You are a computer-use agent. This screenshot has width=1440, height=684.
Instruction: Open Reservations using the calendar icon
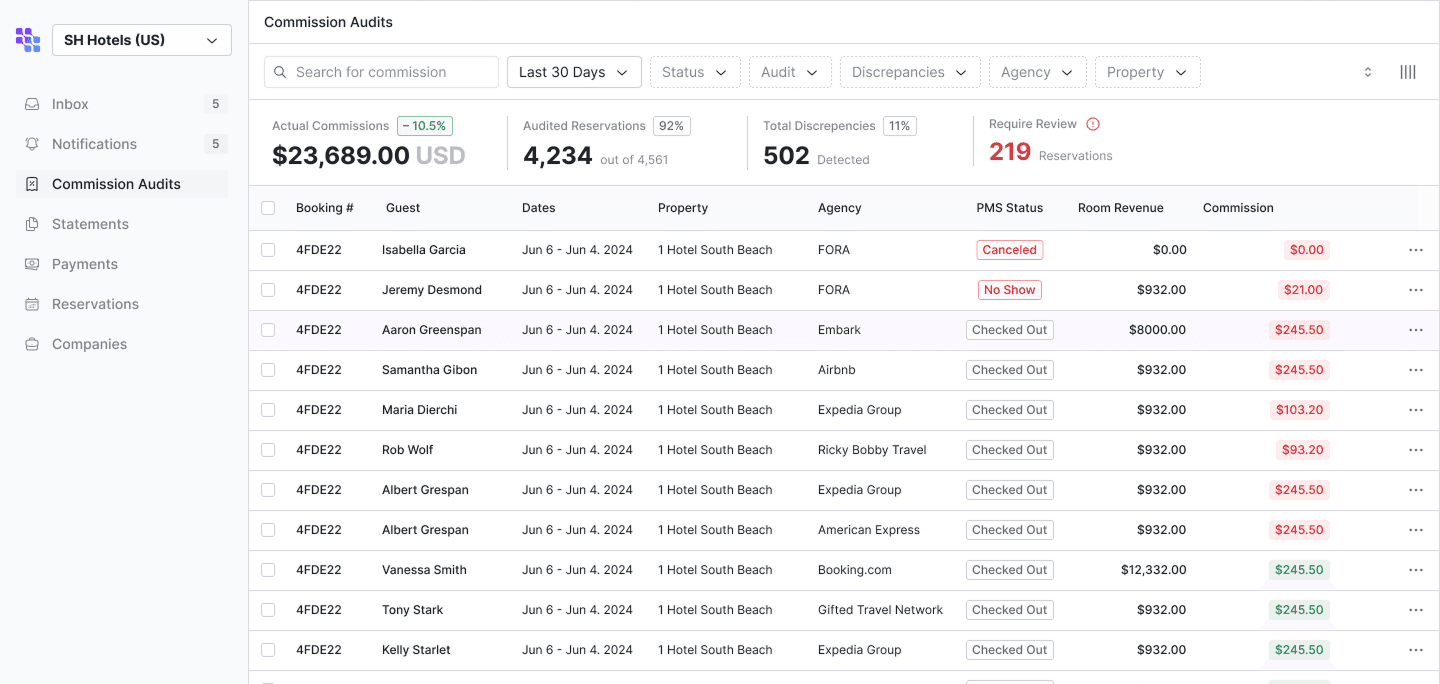click(x=31, y=304)
